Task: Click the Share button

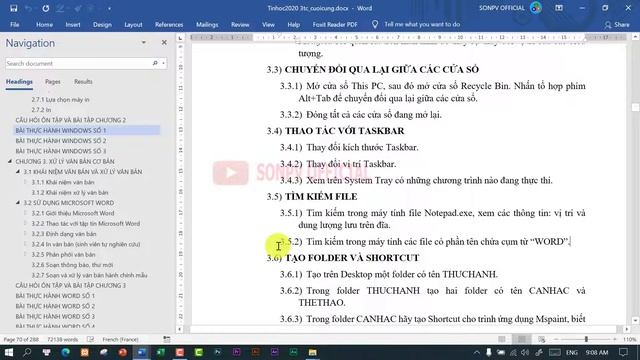Action: coord(617,24)
